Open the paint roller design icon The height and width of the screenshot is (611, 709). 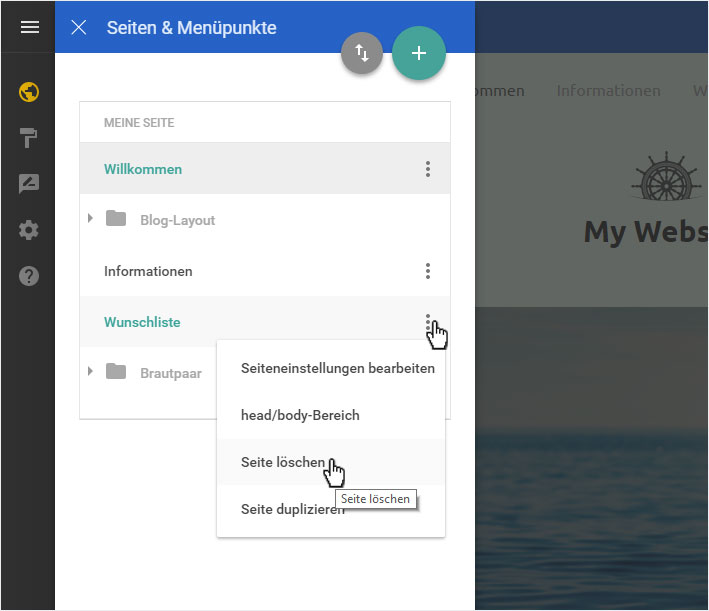point(28,138)
